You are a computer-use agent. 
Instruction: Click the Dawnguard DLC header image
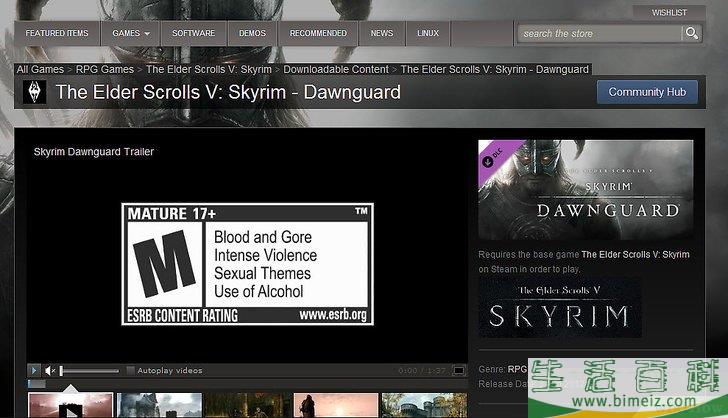coord(586,189)
